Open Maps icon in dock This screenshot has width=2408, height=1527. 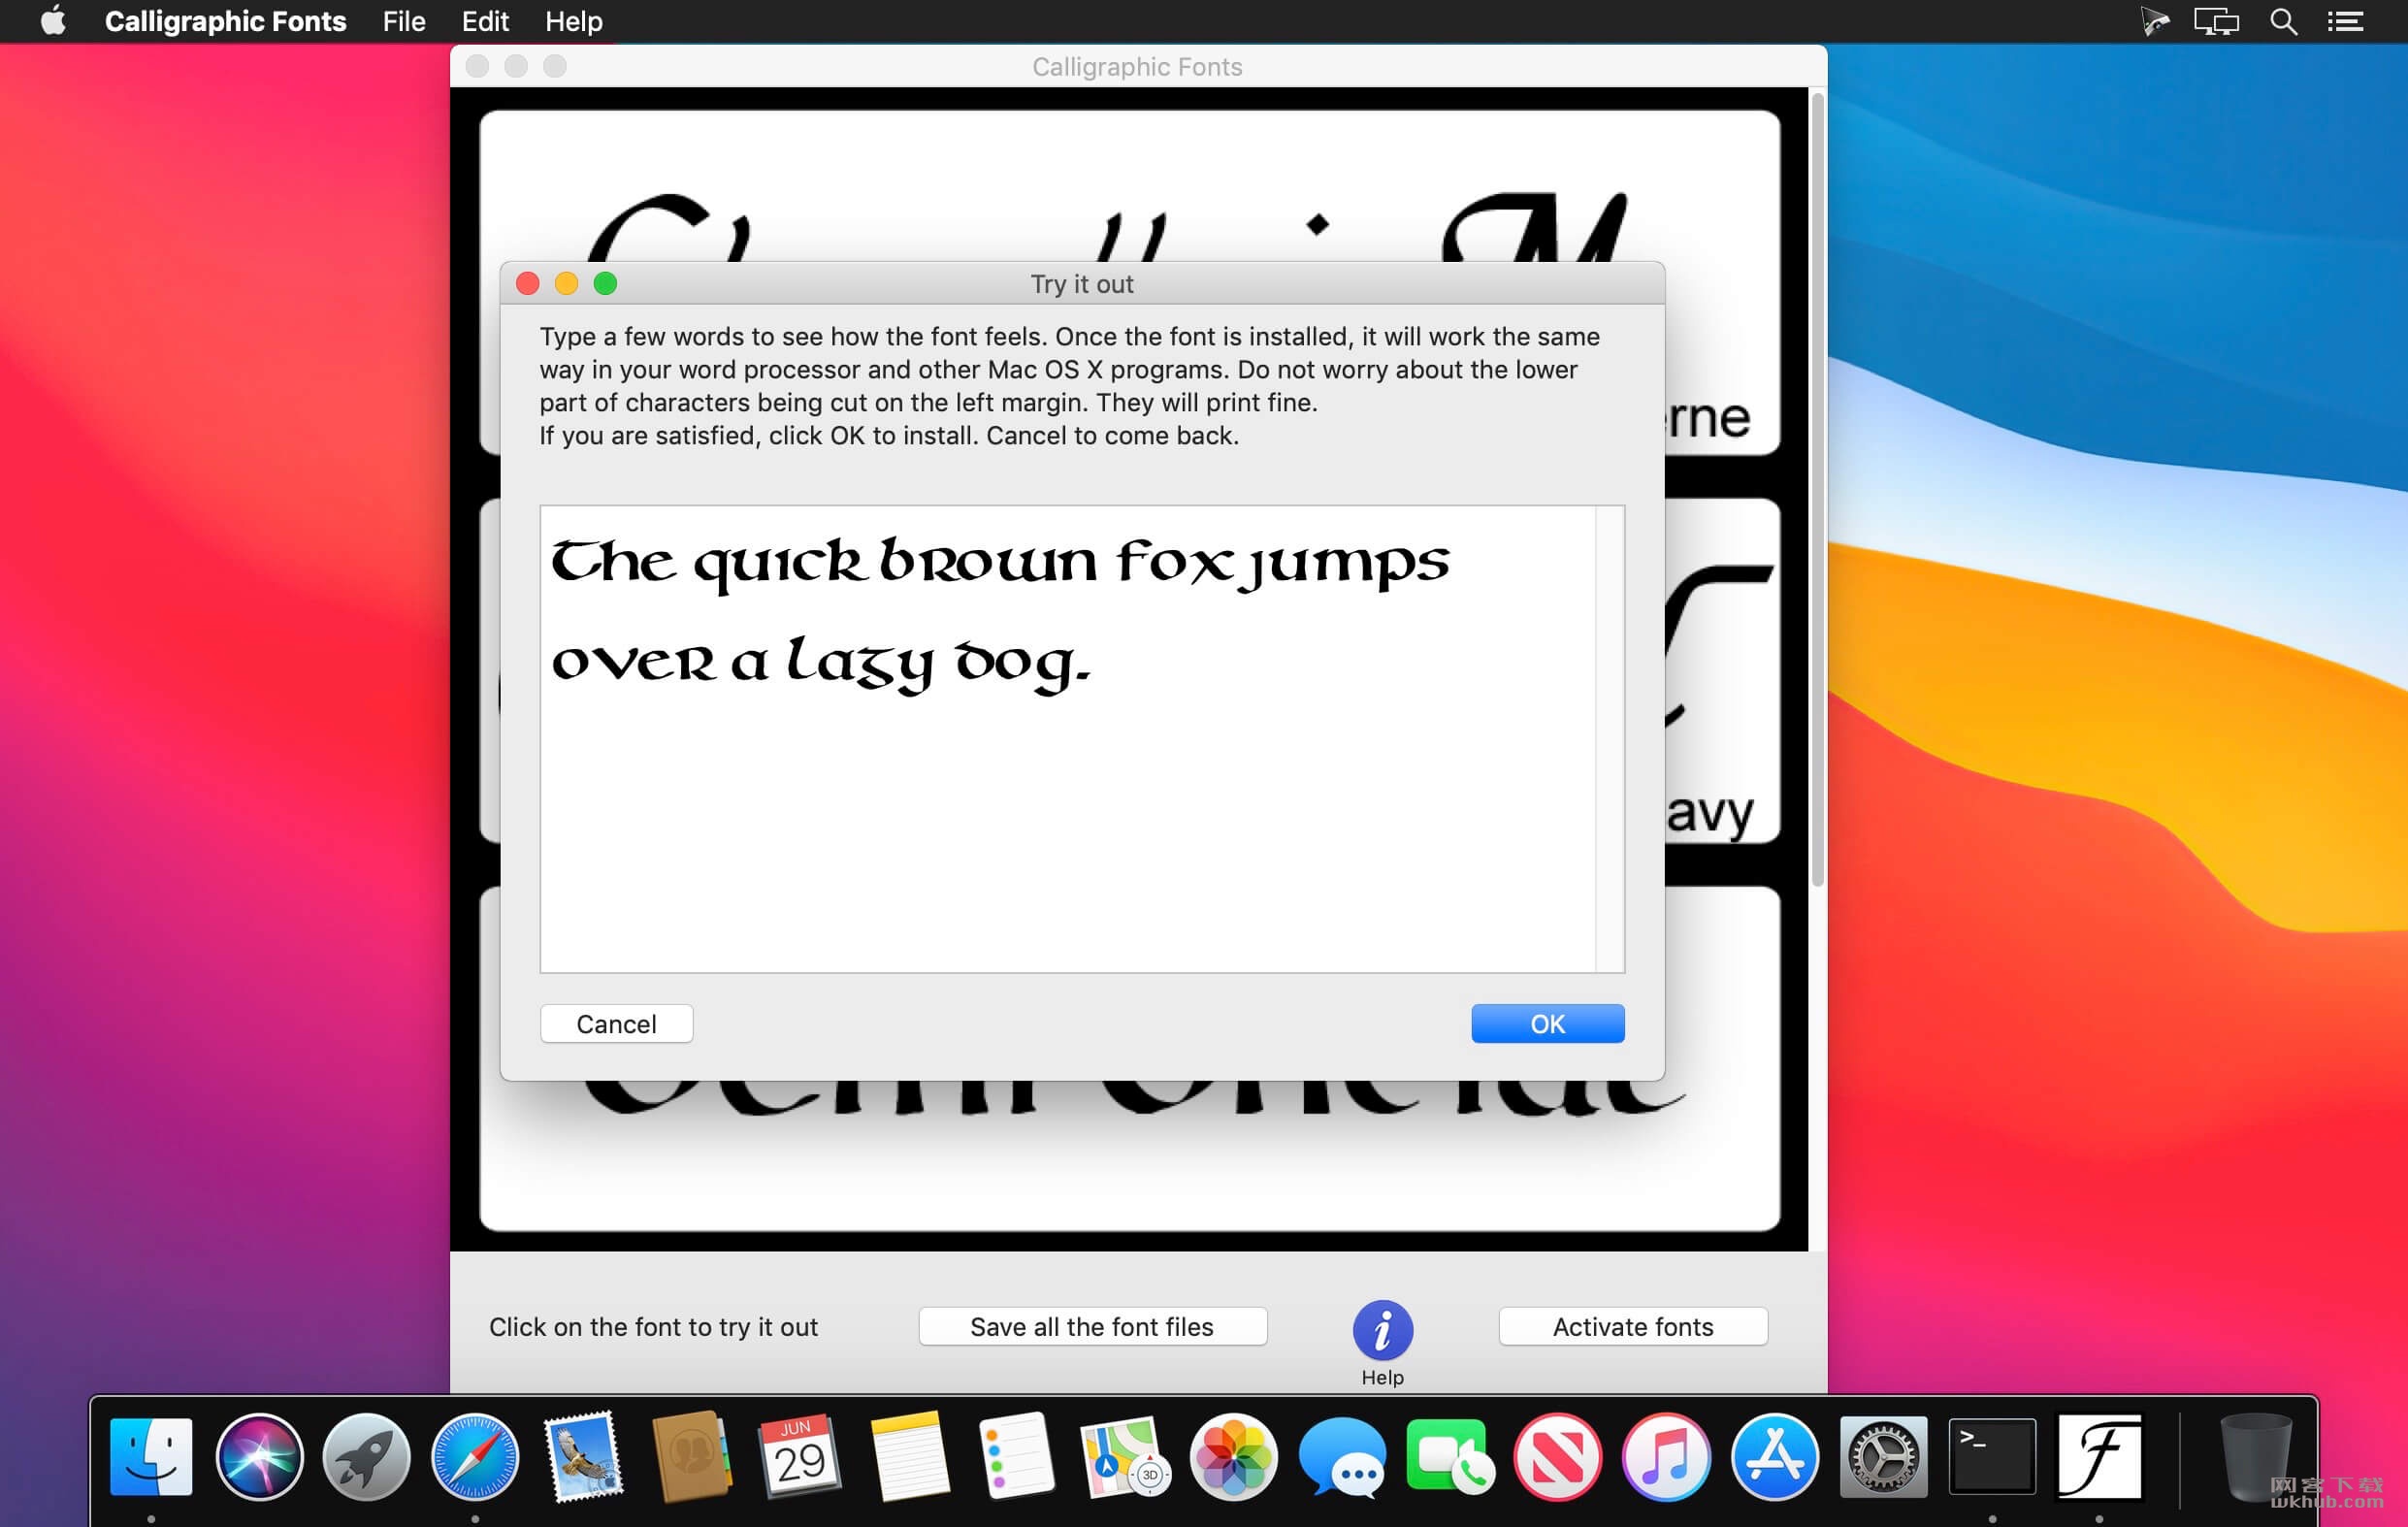point(1124,1456)
